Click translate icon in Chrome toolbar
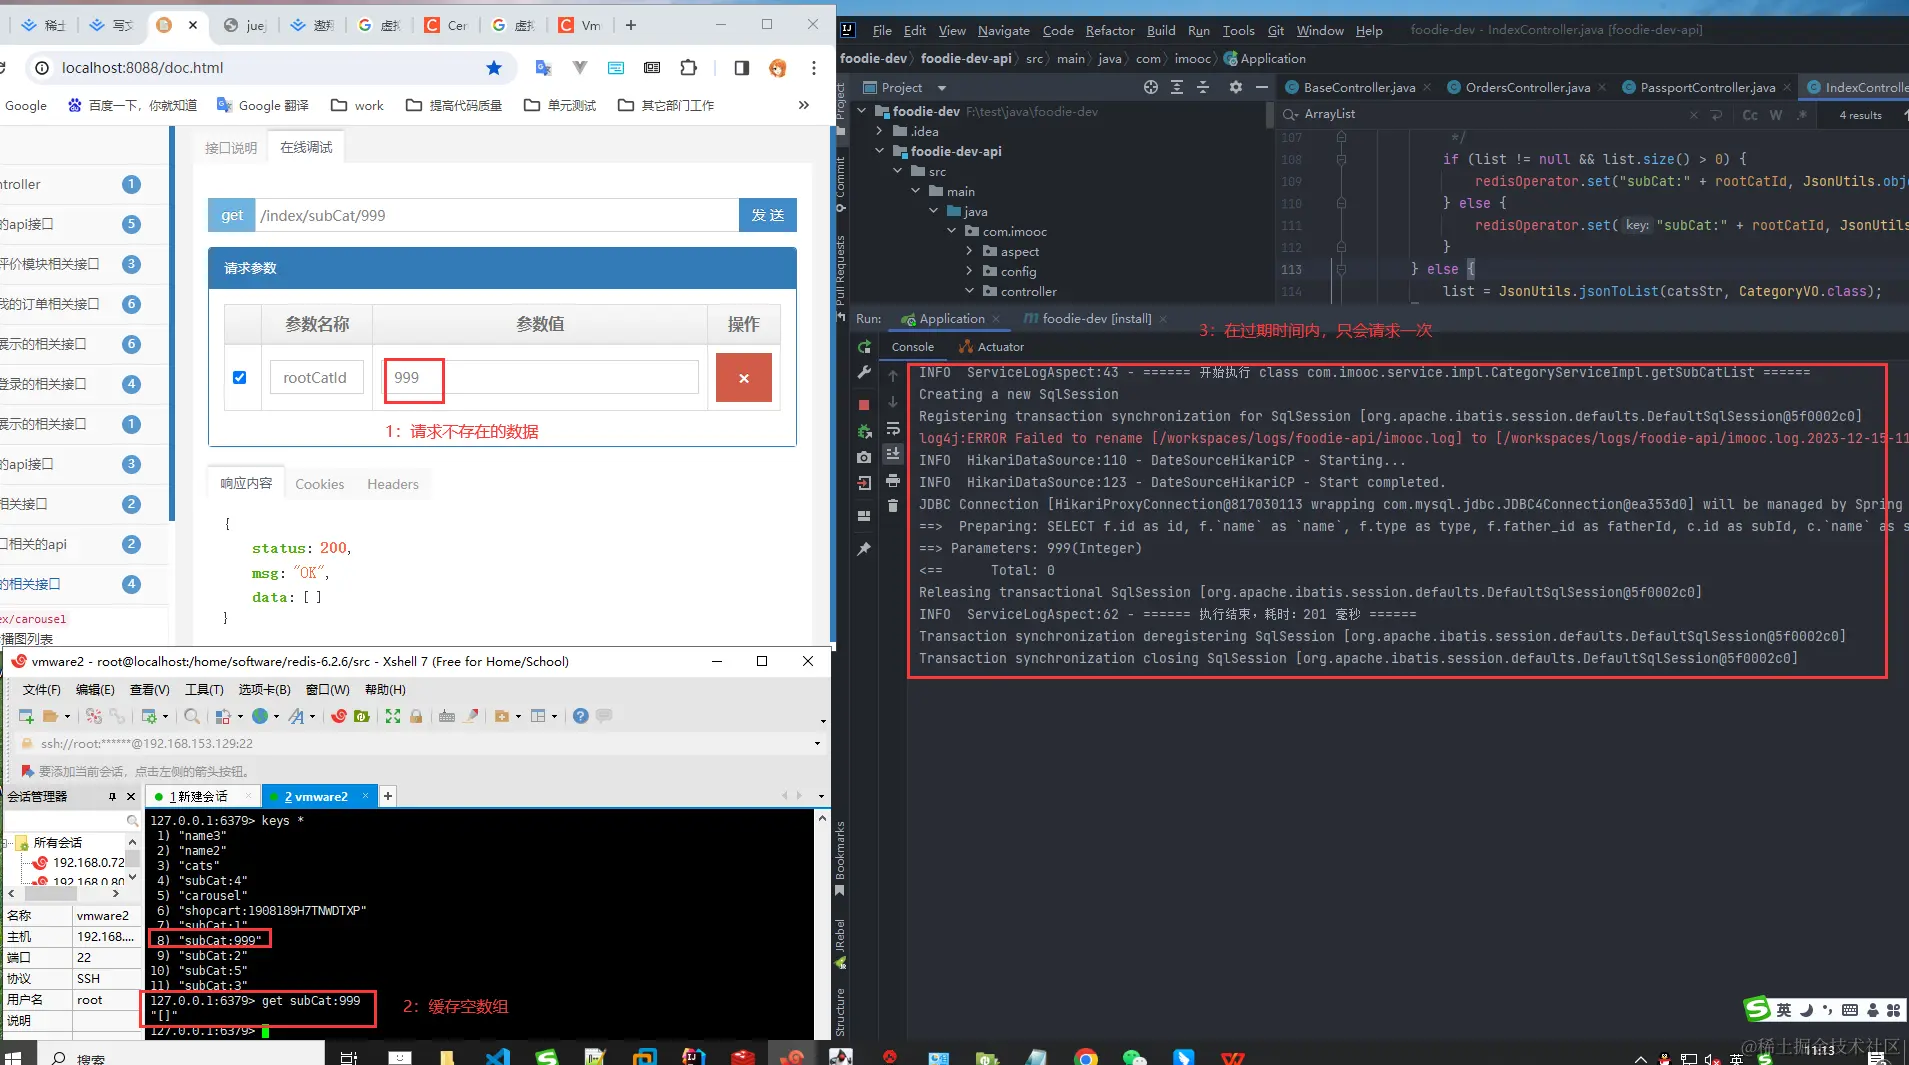The image size is (1909, 1065). [x=543, y=68]
